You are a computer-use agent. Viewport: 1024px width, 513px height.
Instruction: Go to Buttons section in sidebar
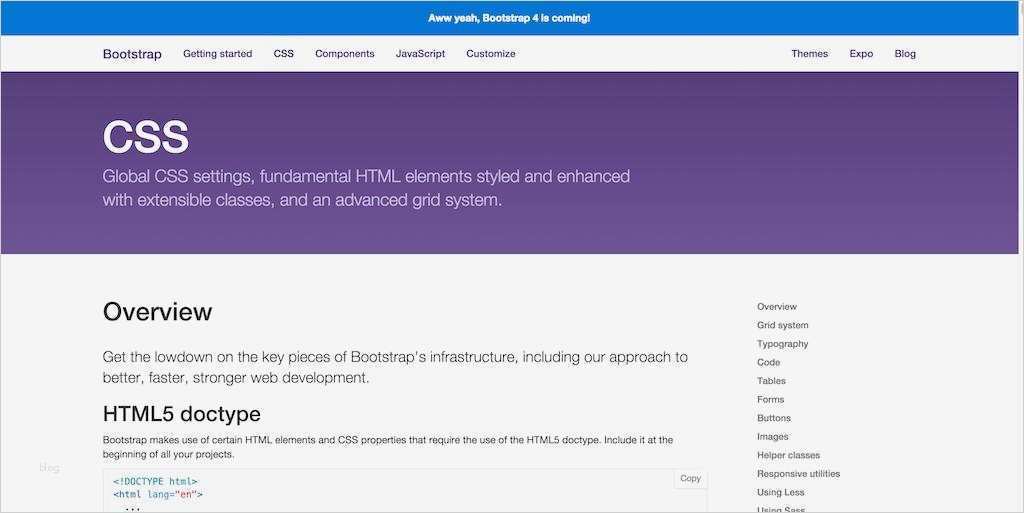(774, 418)
